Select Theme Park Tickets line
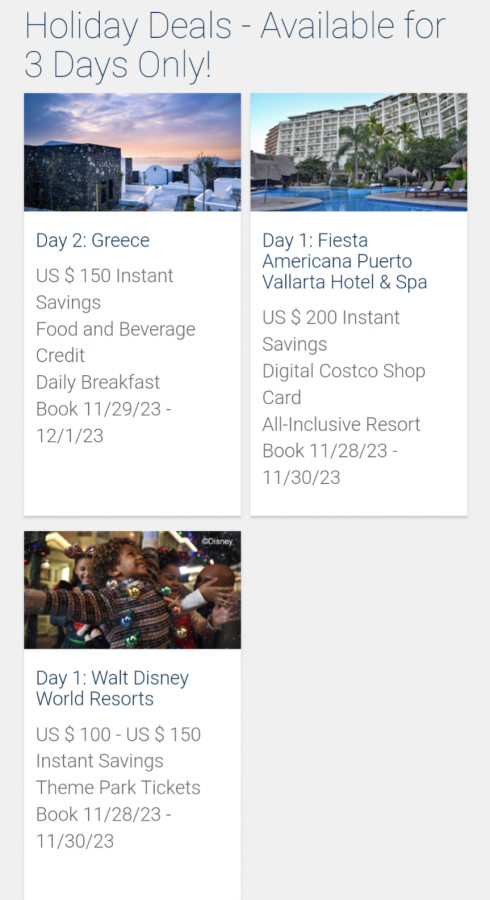Screen dimensions: 490x900 pyautogui.click(x=118, y=788)
